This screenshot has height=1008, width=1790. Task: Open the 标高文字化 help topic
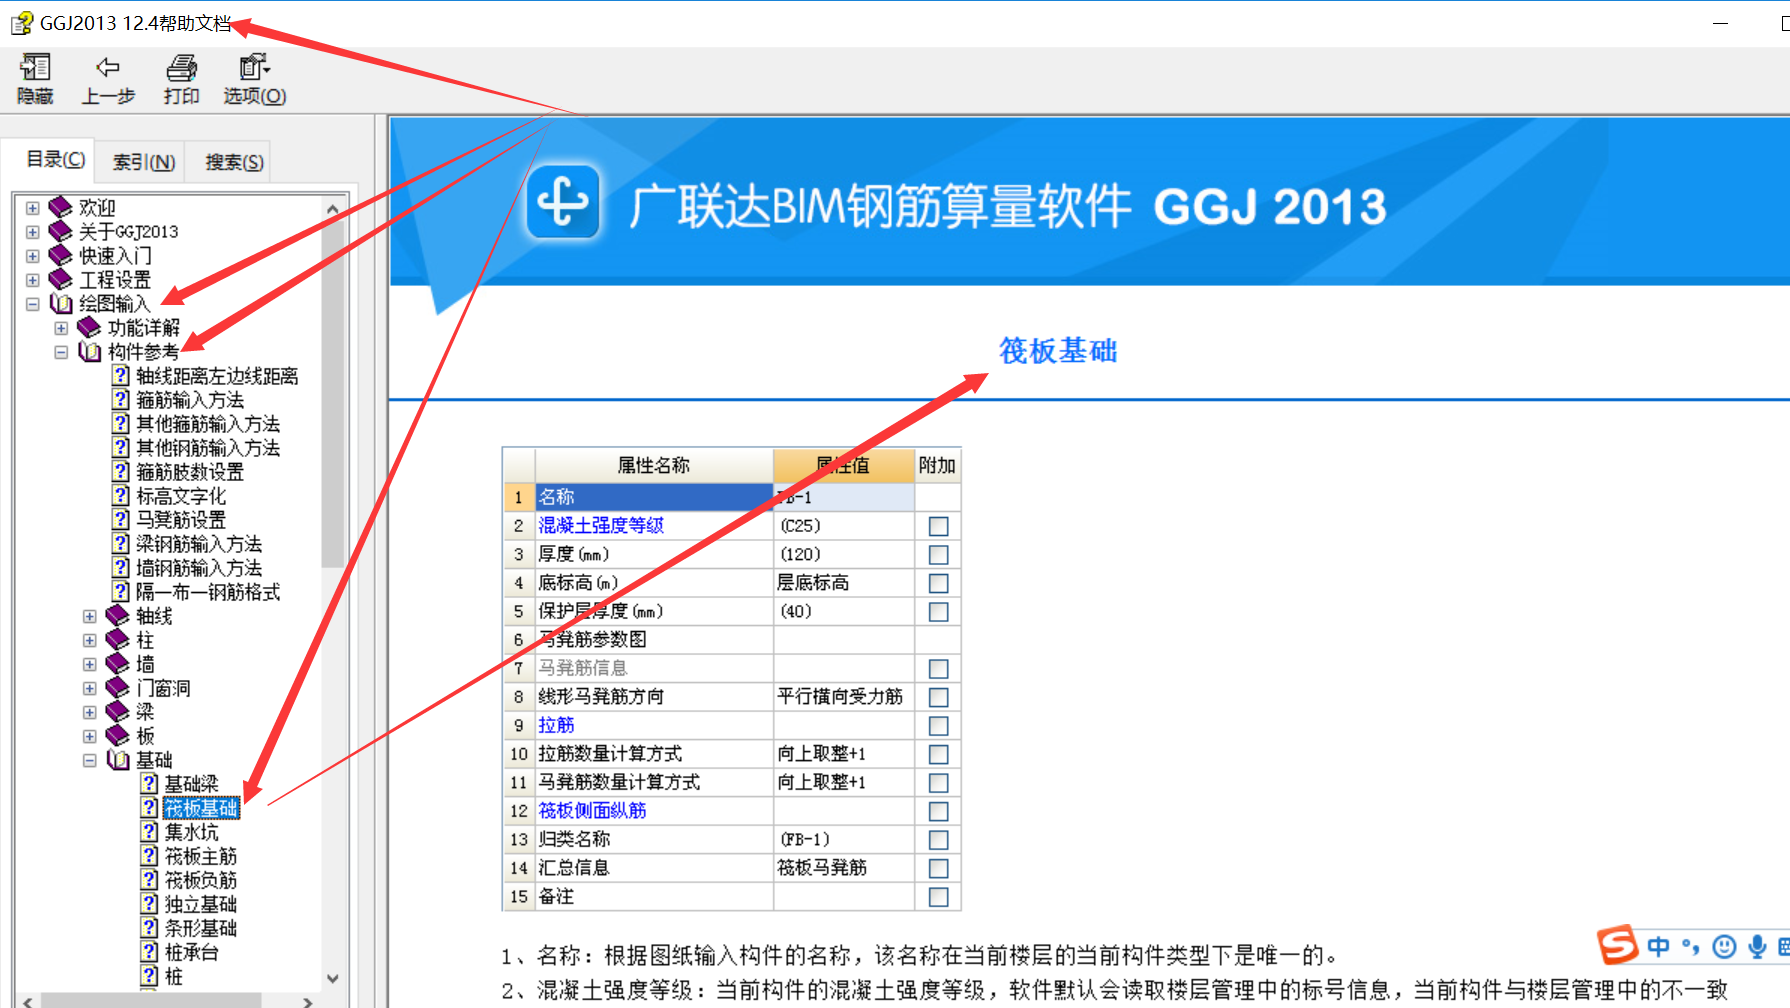coord(181,495)
